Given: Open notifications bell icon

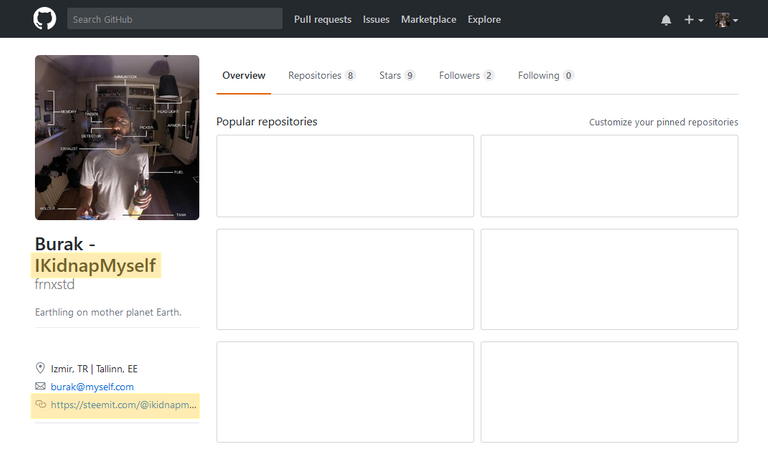Looking at the screenshot, I should (666, 20).
